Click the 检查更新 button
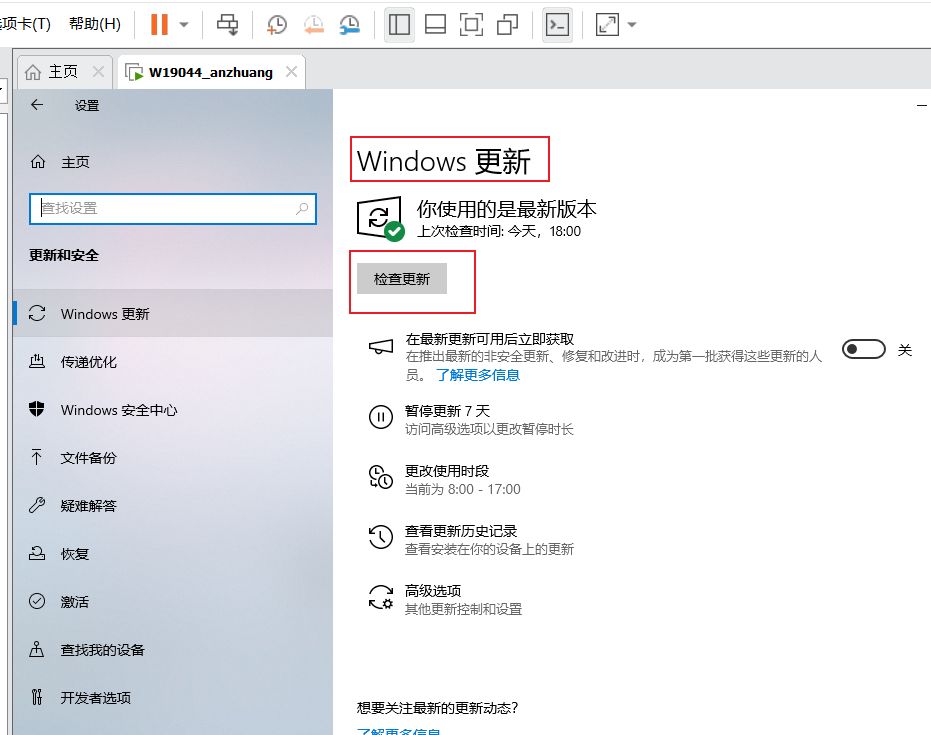931x735 pixels. (402, 279)
